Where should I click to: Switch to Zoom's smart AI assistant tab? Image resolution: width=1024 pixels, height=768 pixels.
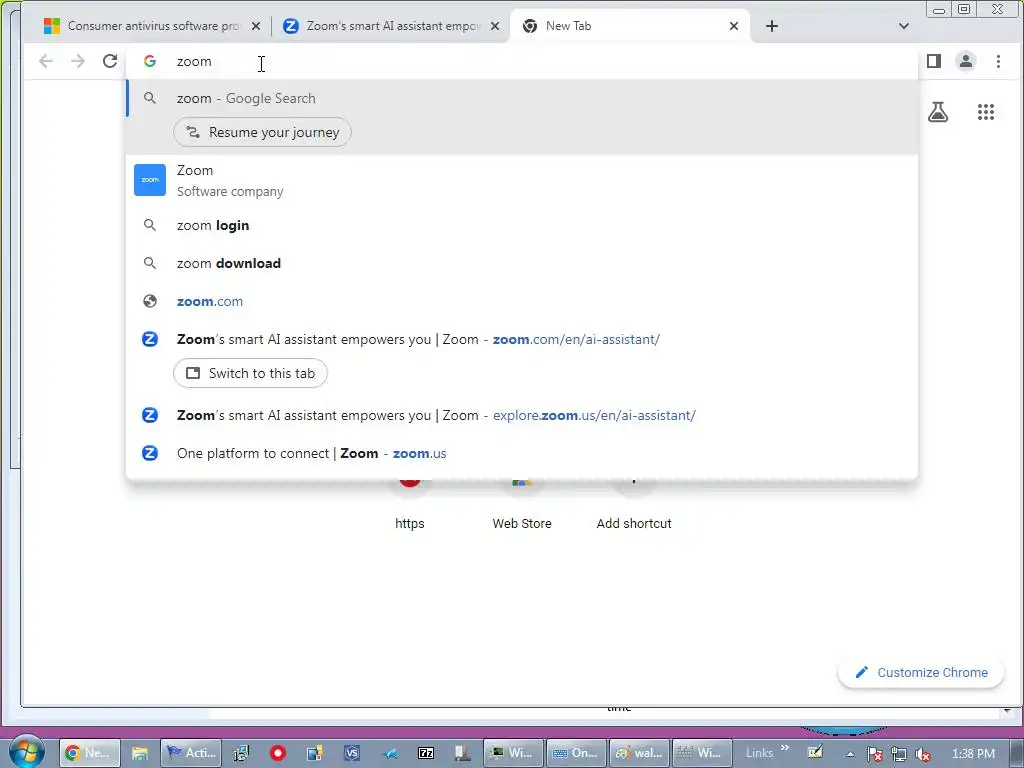click(392, 26)
